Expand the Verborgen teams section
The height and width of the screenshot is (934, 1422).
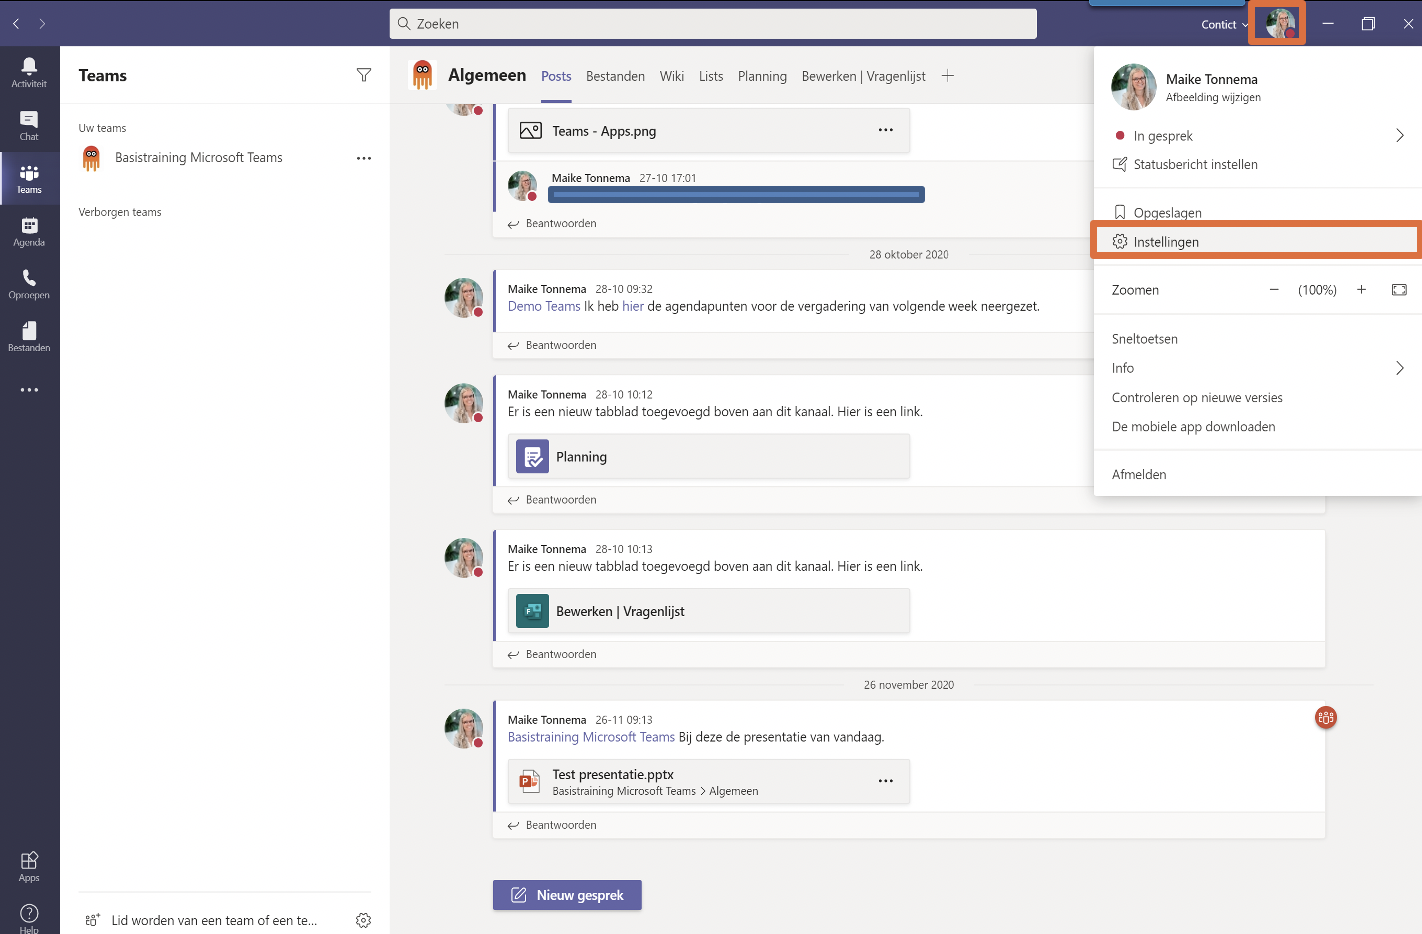click(x=120, y=212)
